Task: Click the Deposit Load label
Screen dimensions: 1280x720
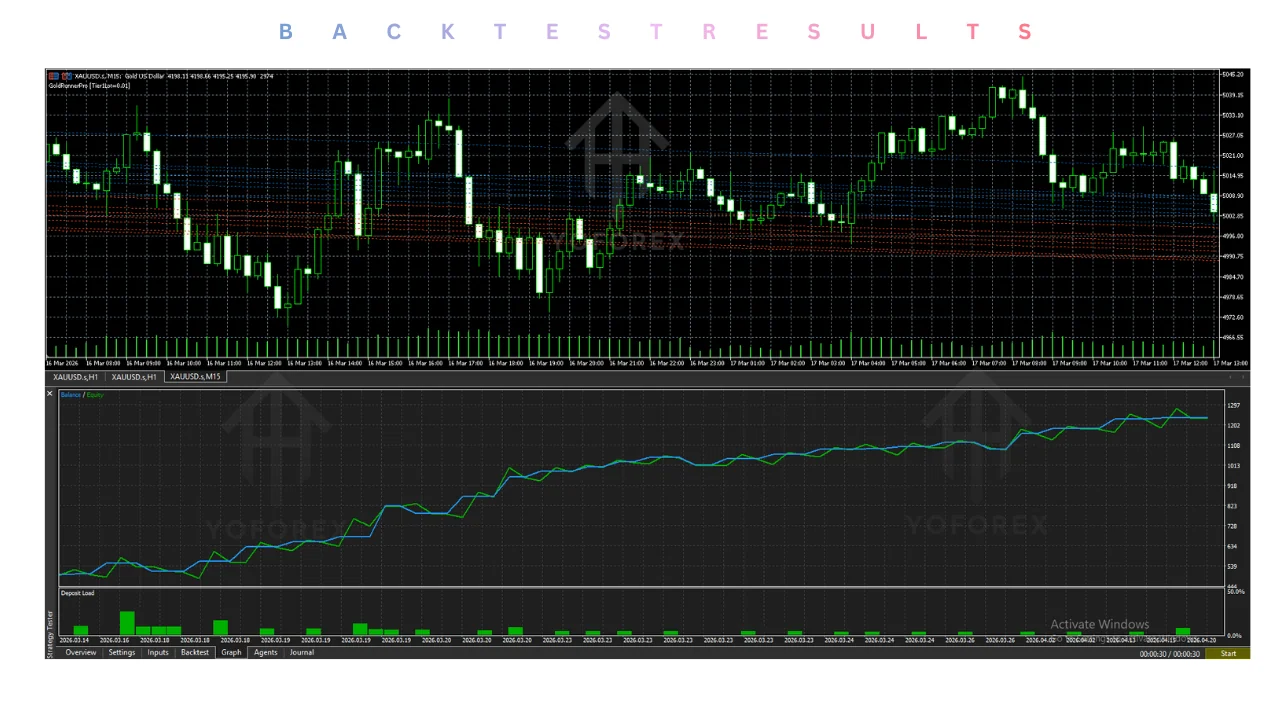Action: [x=77, y=593]
